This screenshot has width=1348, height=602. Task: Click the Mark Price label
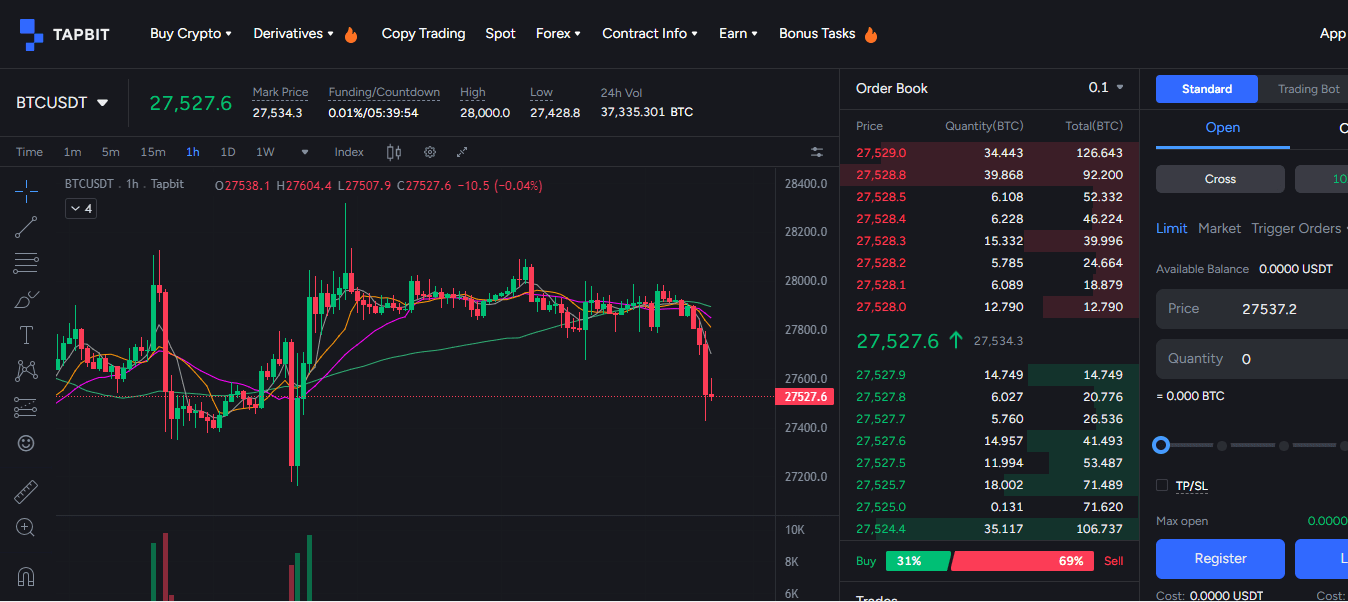pyautogui.click(x=280, y=92)
